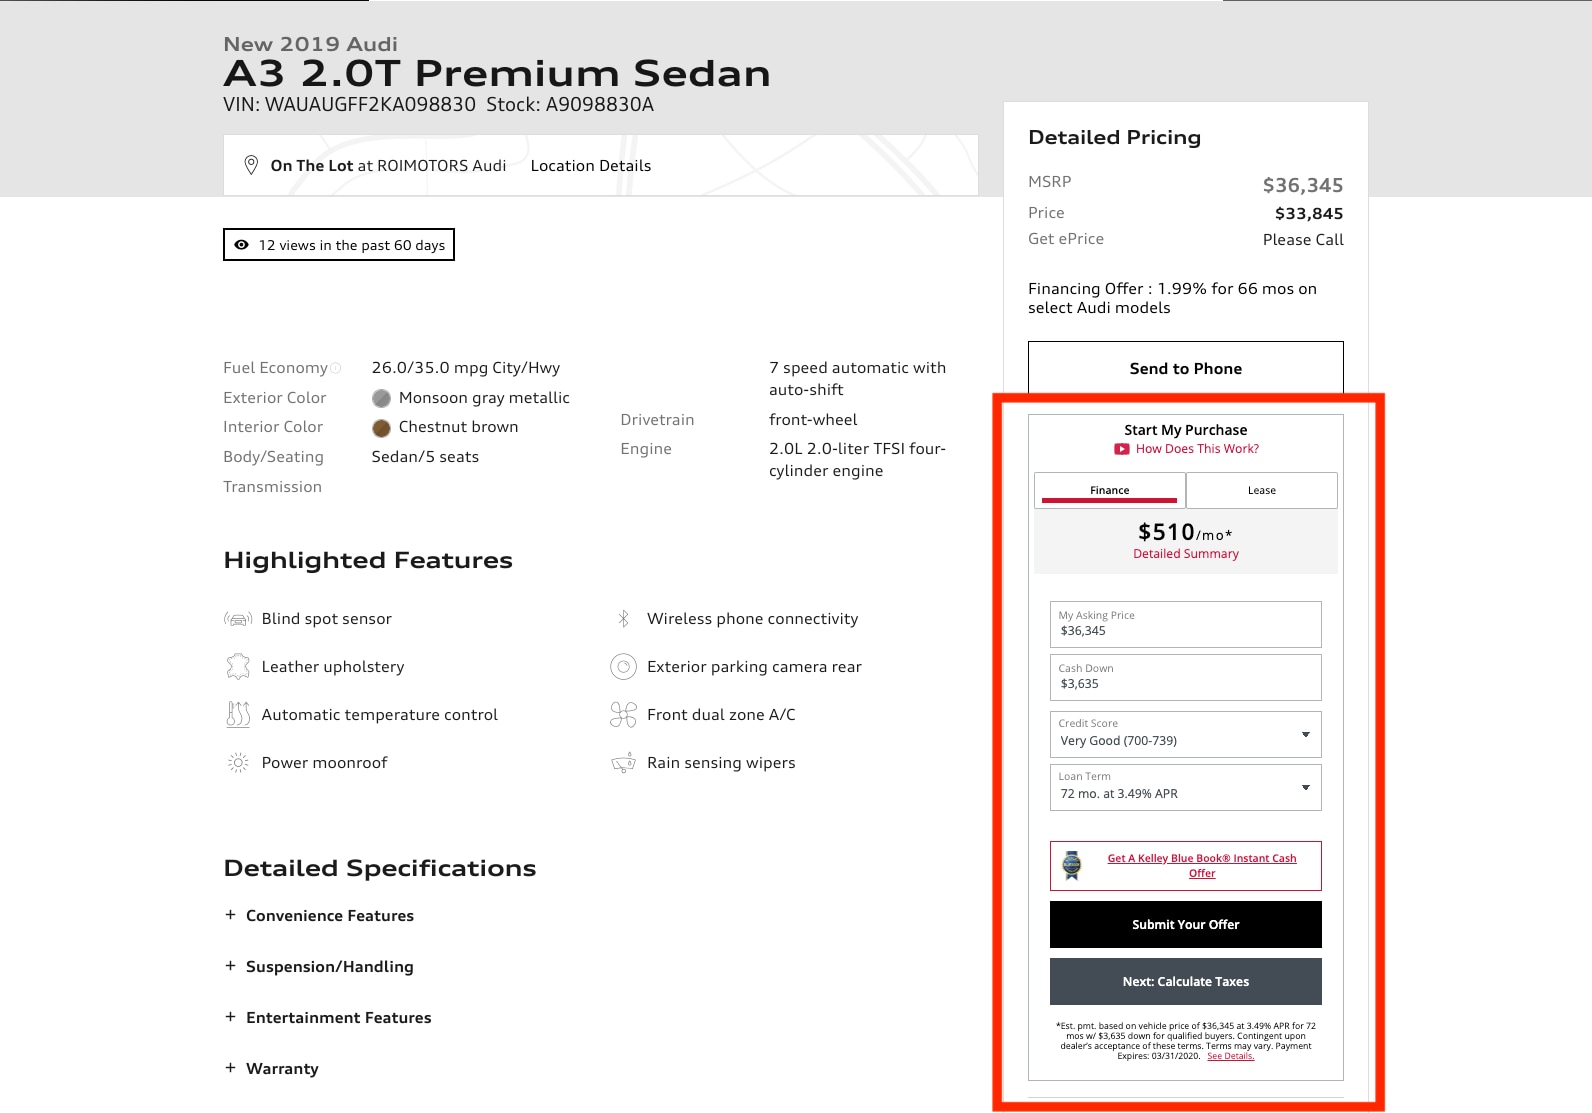Select the Finance tab
1592x1113 pixels.
tap(1110, 490)
